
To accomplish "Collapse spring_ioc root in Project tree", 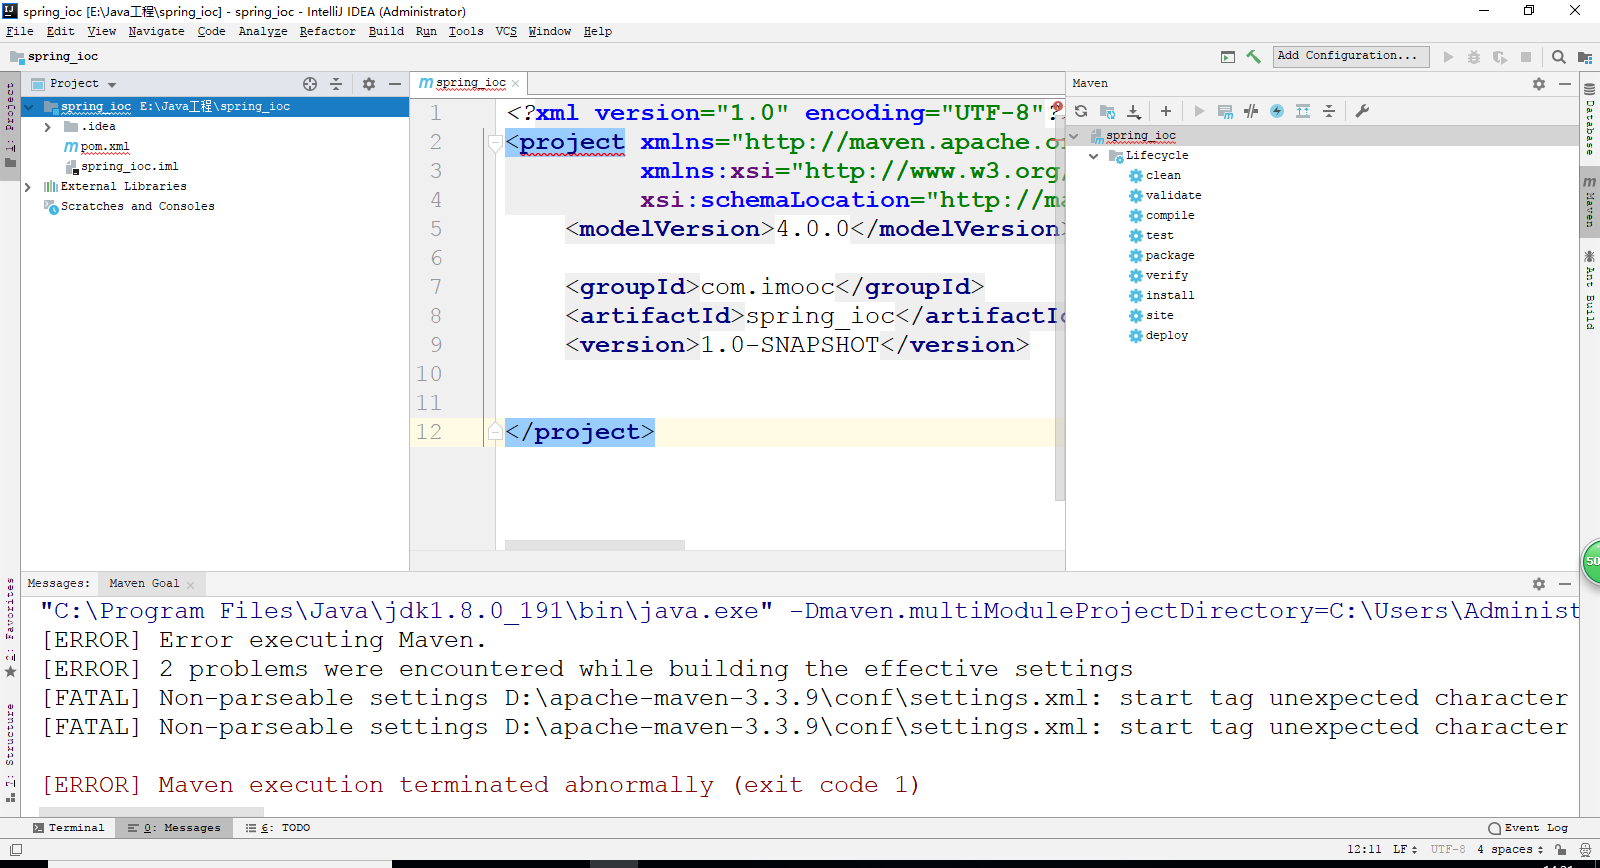I will click(x=28, y=107).
